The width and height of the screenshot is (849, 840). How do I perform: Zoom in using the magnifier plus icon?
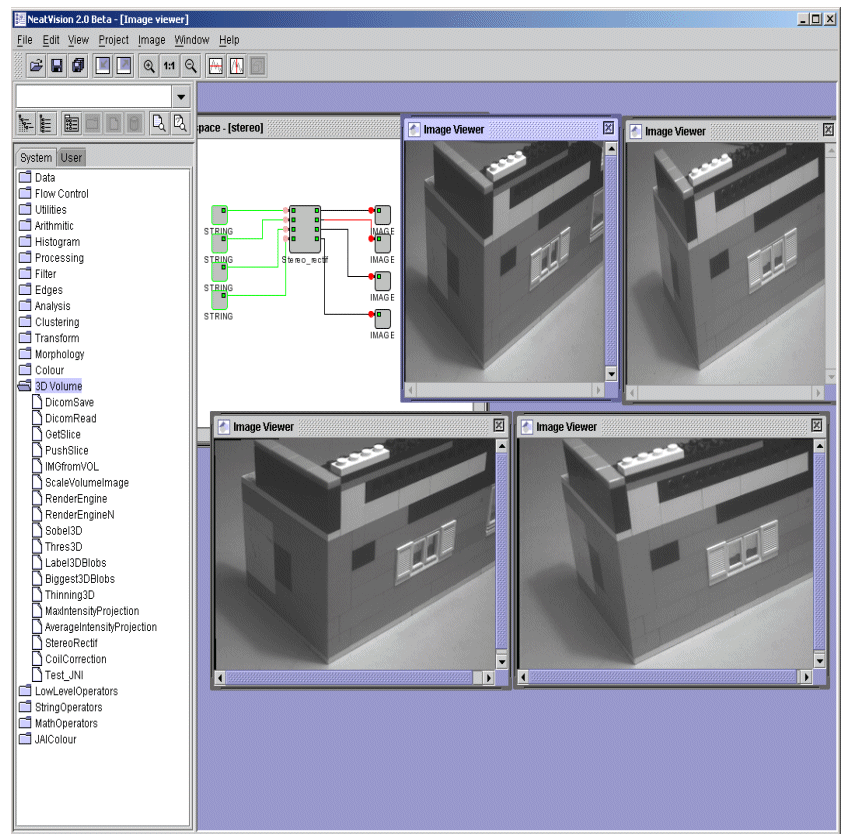[x=149, y=66]
